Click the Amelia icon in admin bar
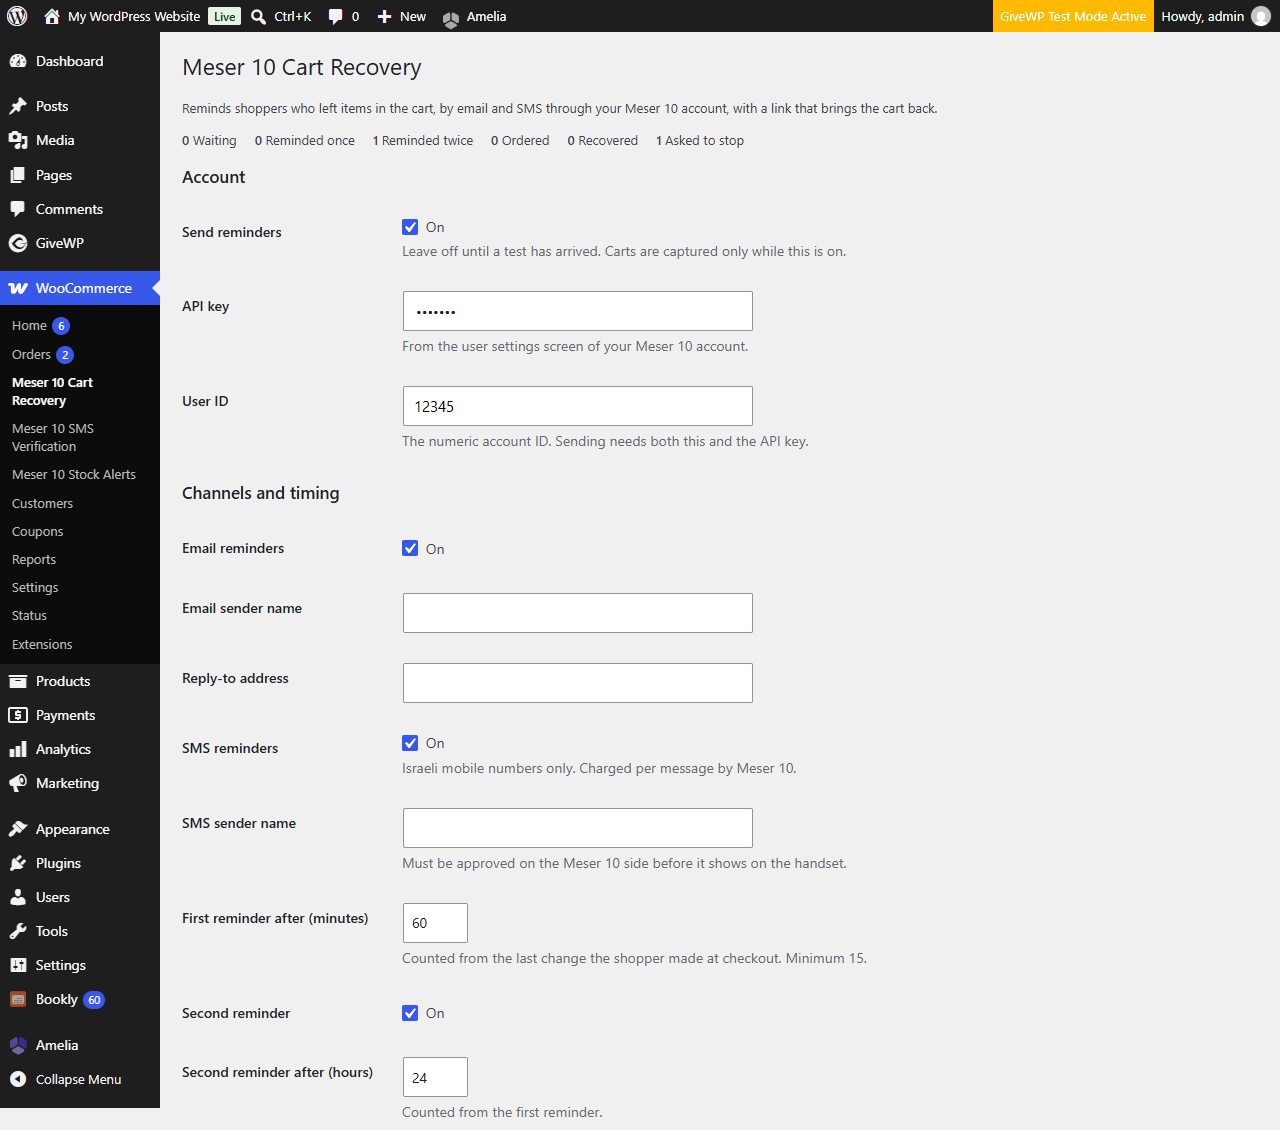Screen dimensions: 1280x1130 451,17
